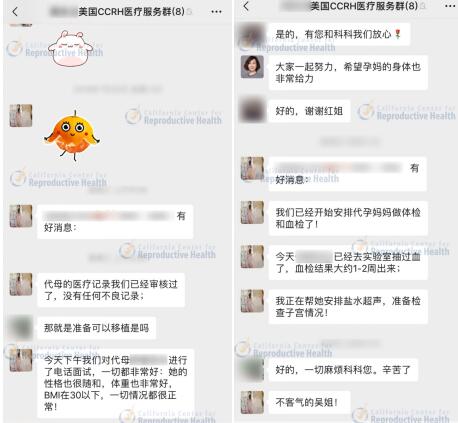Tap message 大家一起努力，希望孕妈的身体也非常给力
The height and width of the screenshot is (423, 458).
click(x=348, y=73)
